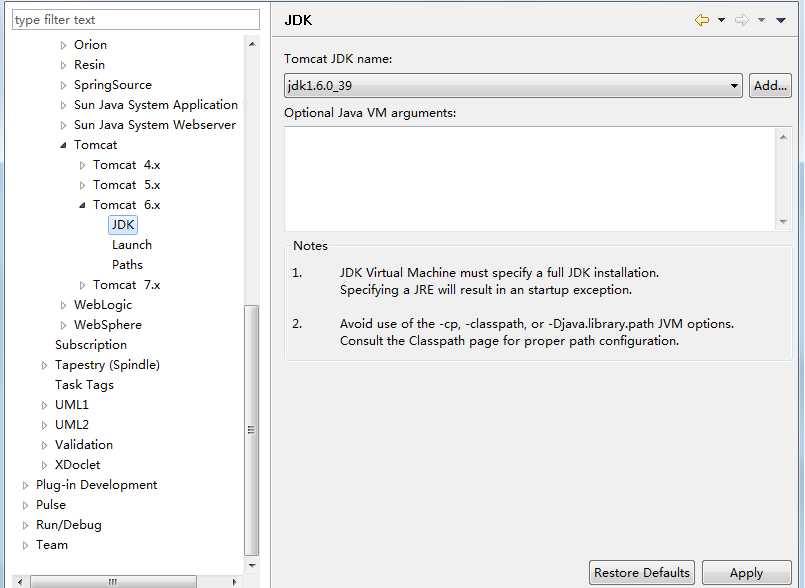This screenshot has height=588, width=805.
Task: Expand the WebLogic tree node
Action: point(63,306)
